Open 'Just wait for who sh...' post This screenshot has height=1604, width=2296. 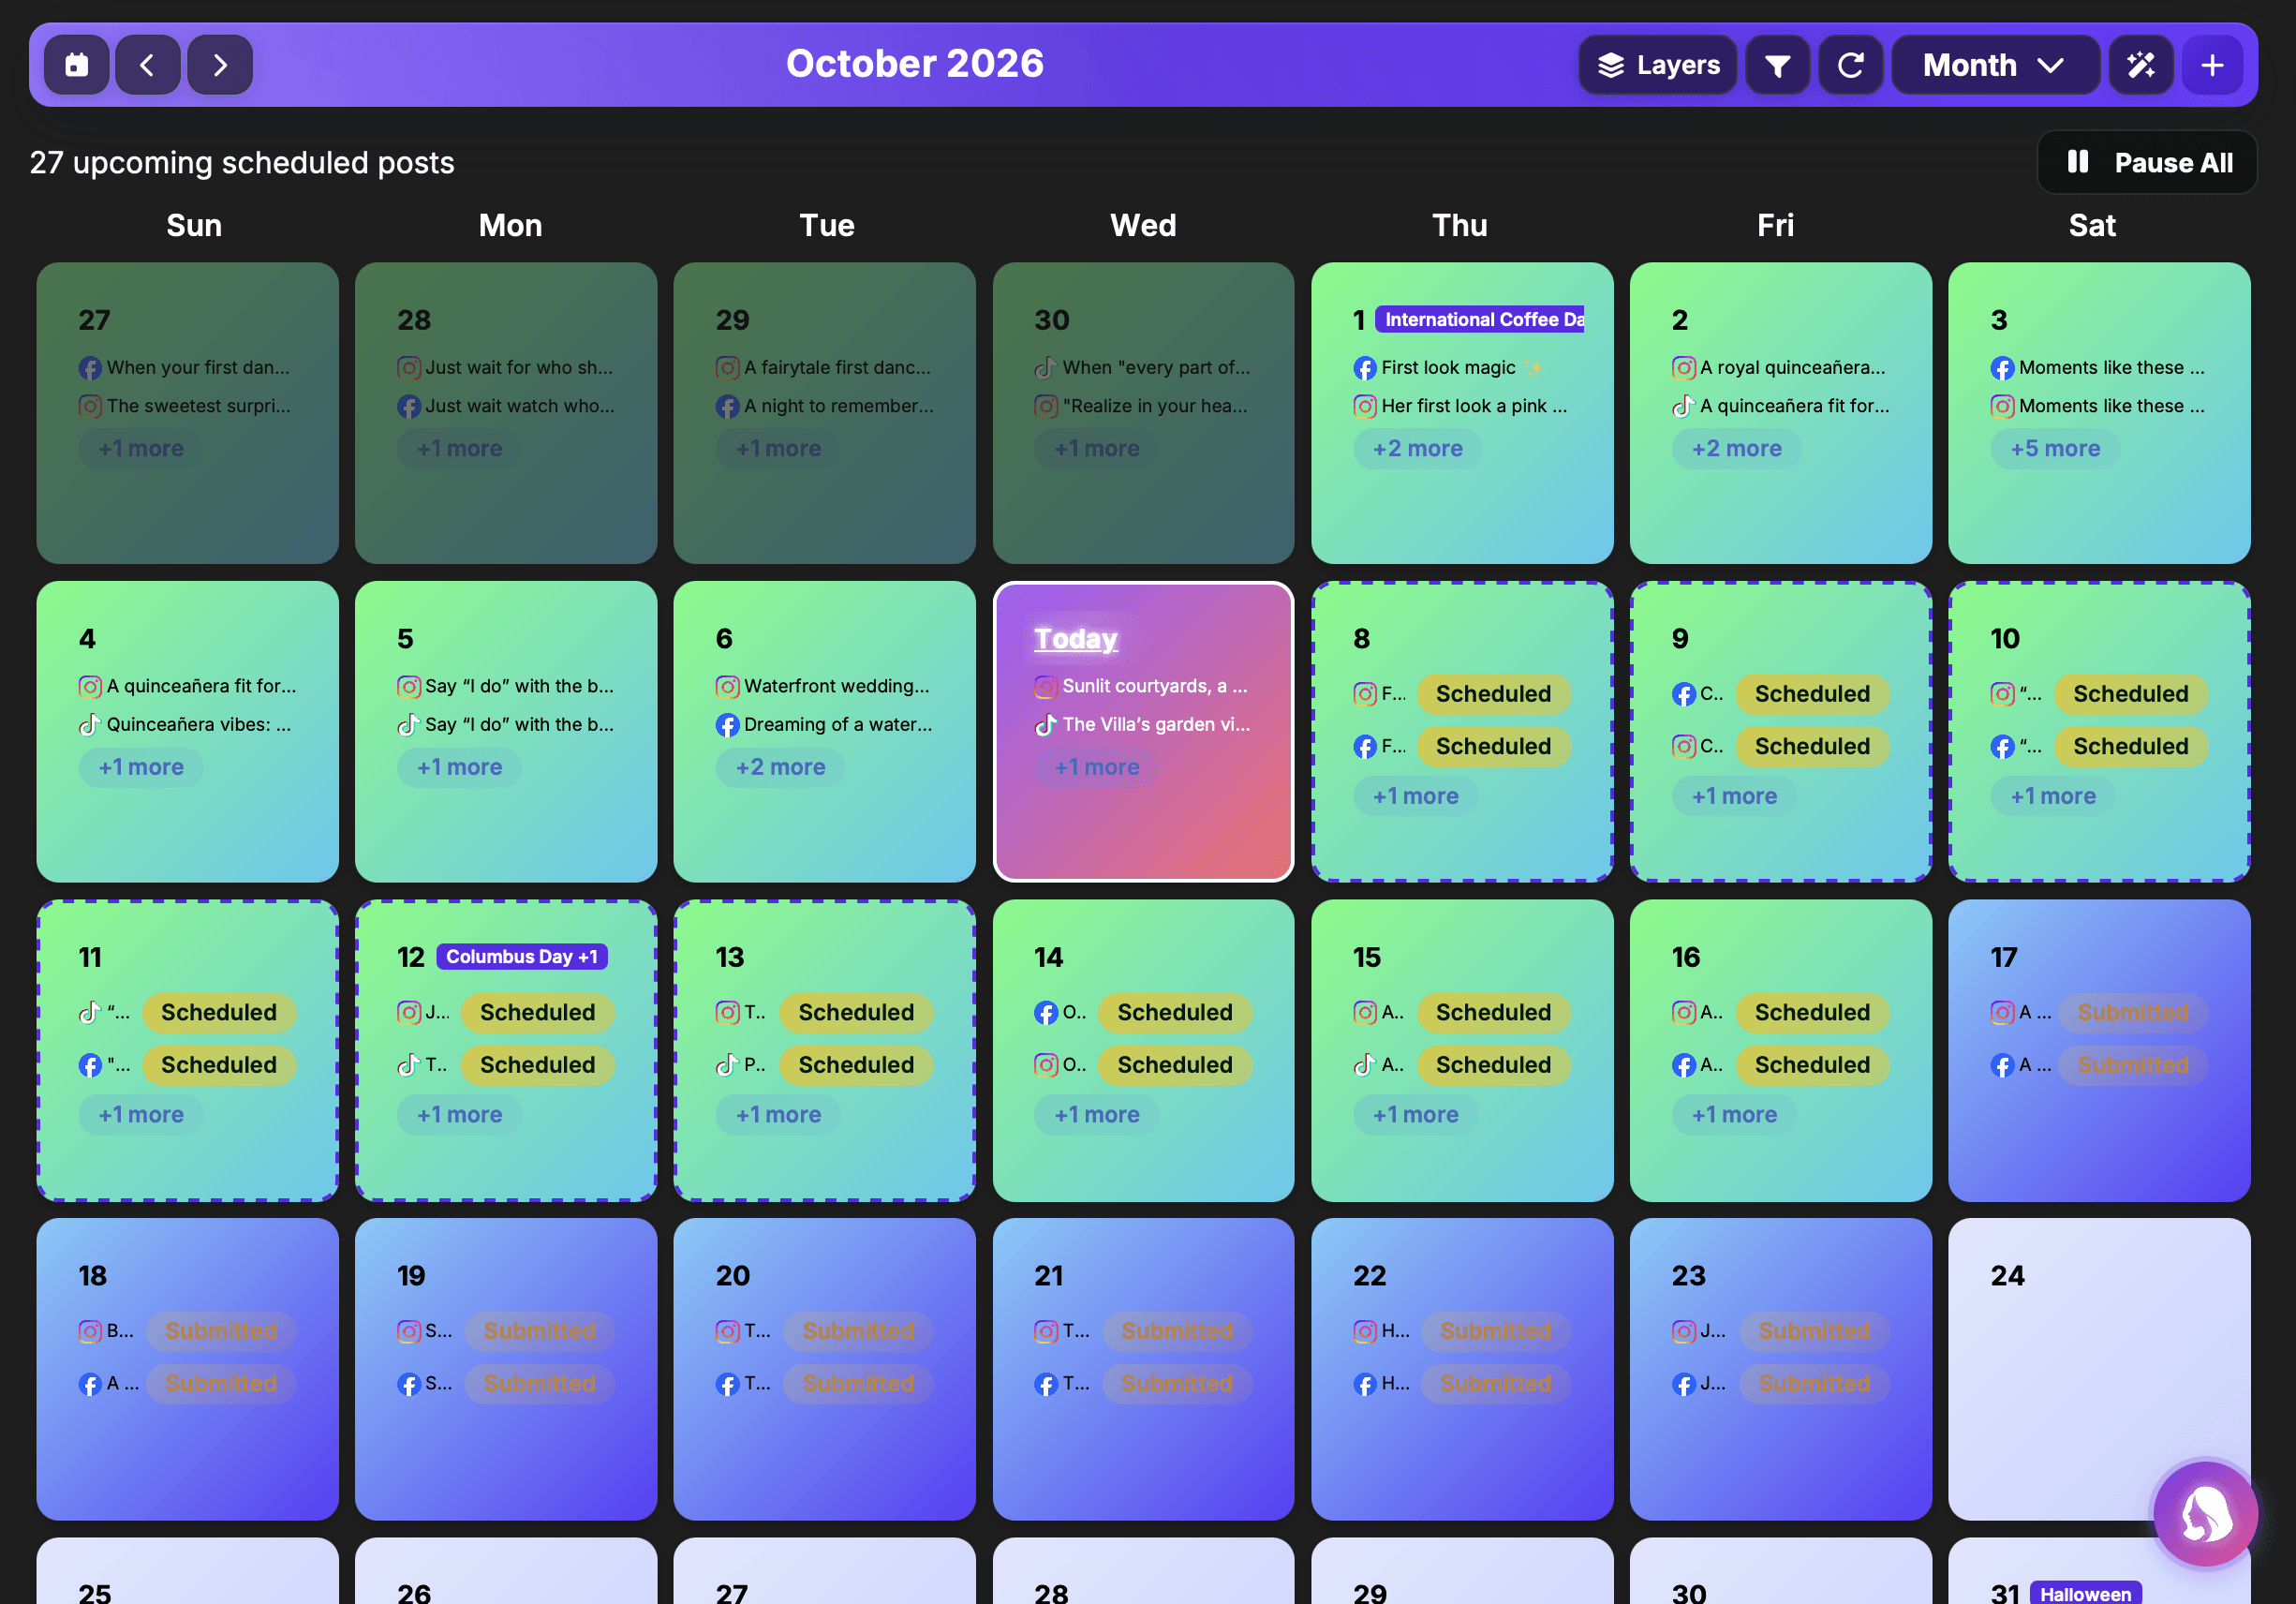(505, 367)
